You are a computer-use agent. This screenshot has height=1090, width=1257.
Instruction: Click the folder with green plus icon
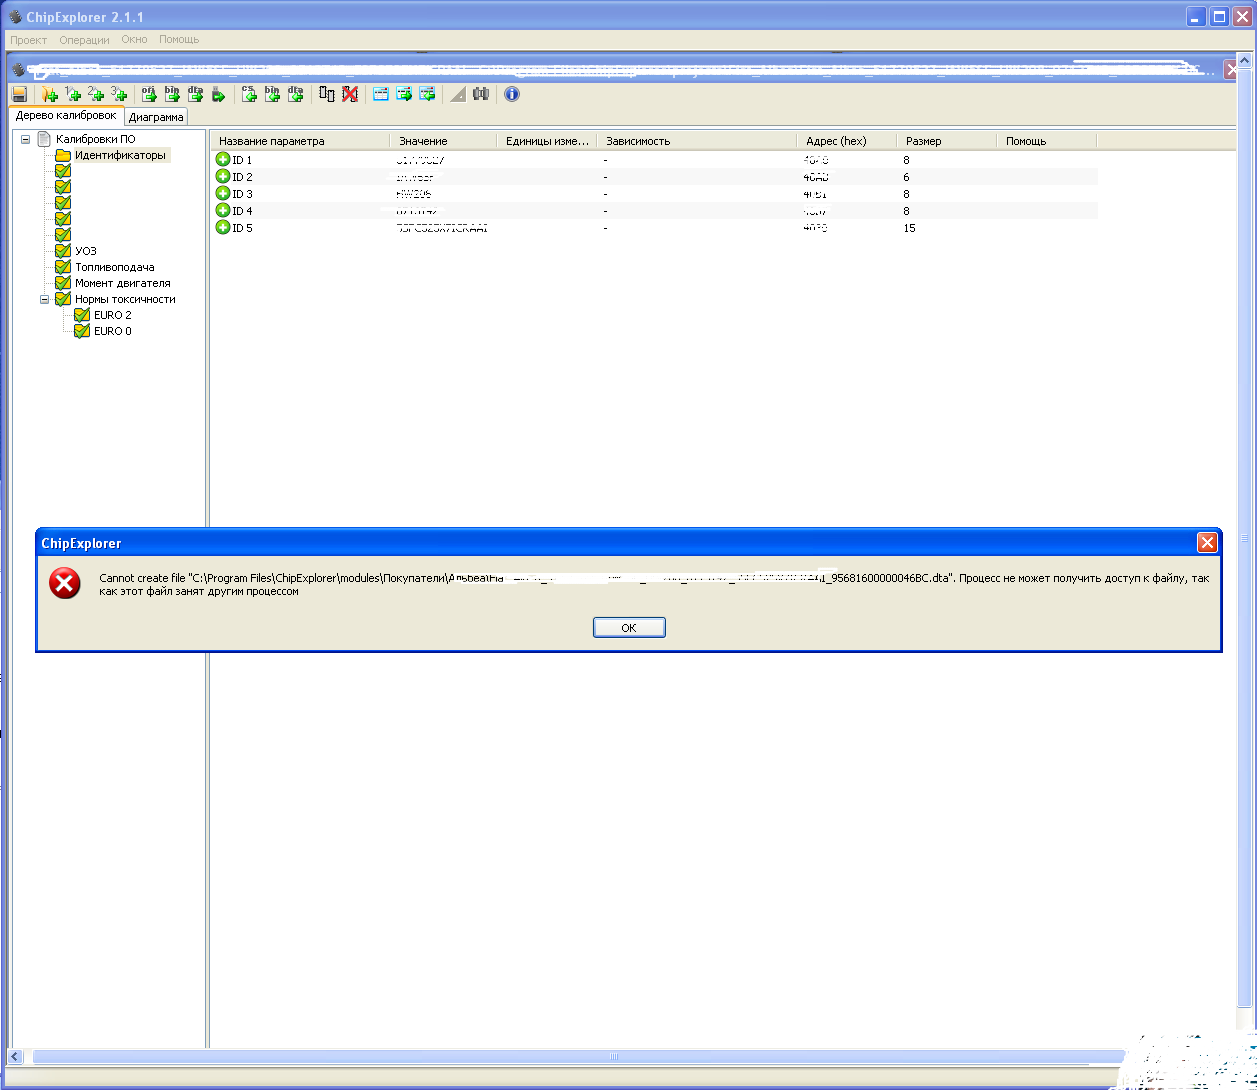tap(49, 94)
